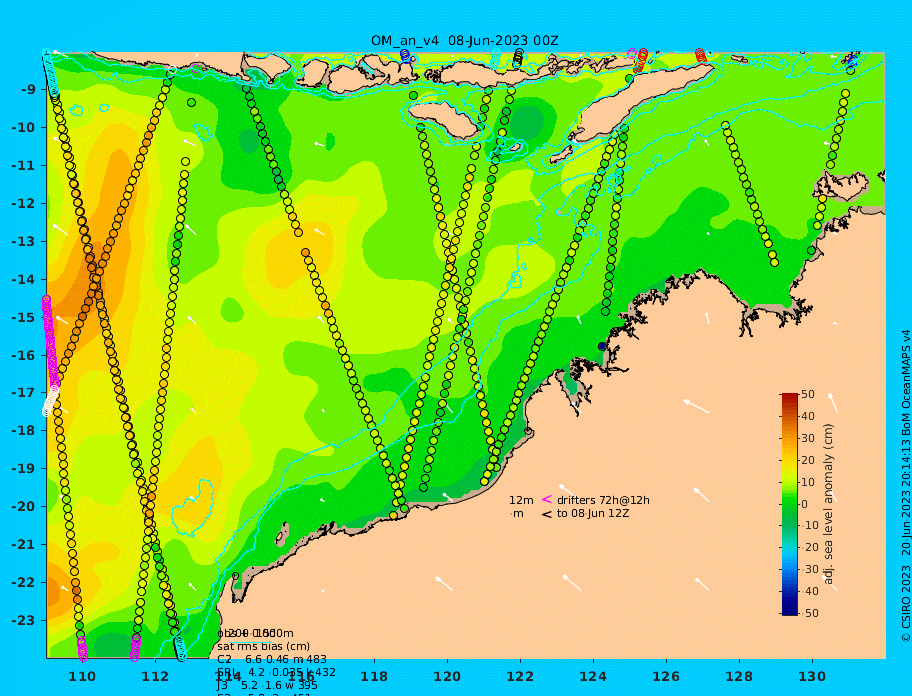Click latitude axis label "-19"
The height and width of the screenshot is (696, 912).
click(x=24, y=468)
